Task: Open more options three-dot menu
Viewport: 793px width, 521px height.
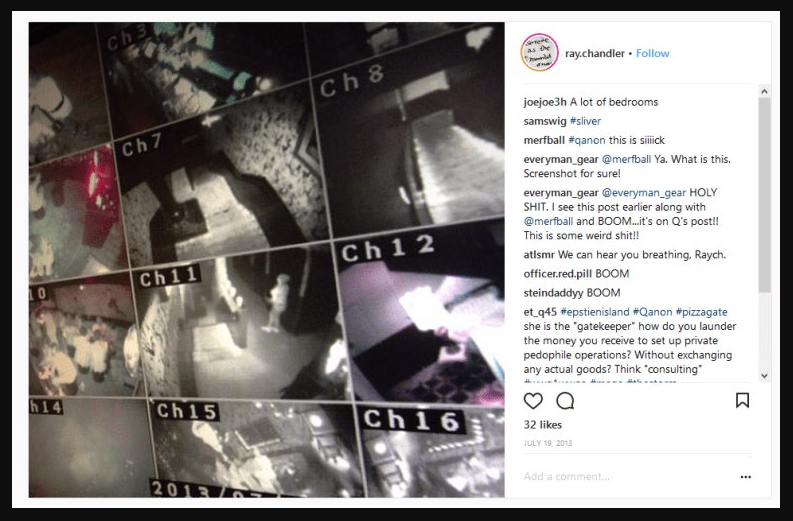Action: click(x=745, y=476)
